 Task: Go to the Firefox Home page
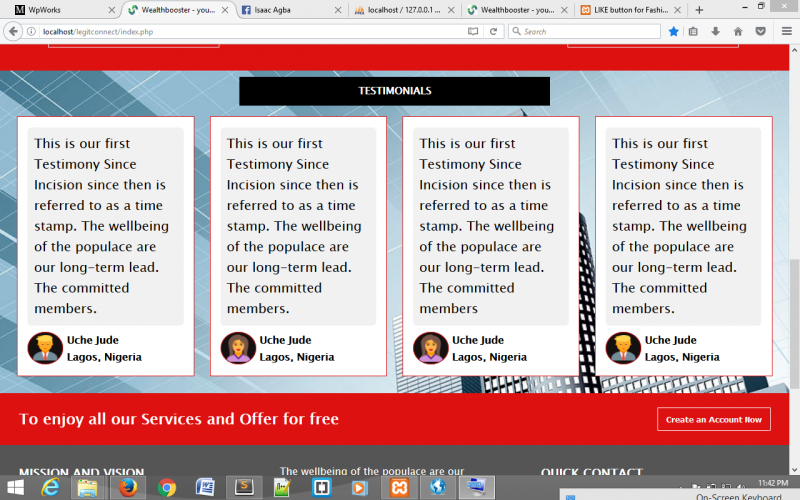click(738, 32)
